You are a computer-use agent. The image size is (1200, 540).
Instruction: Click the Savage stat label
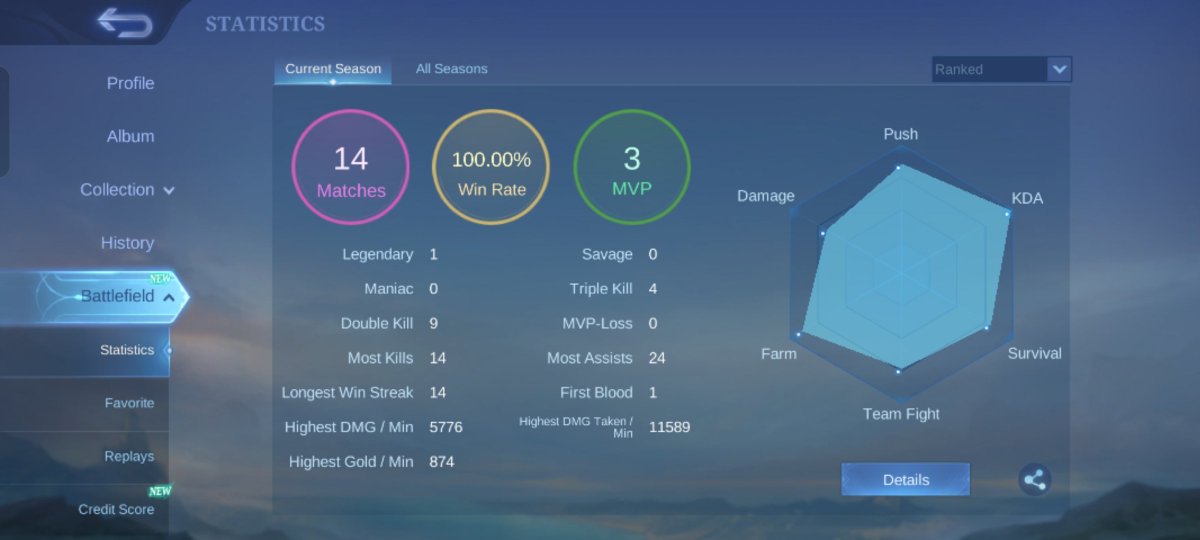tap(608, 254)
